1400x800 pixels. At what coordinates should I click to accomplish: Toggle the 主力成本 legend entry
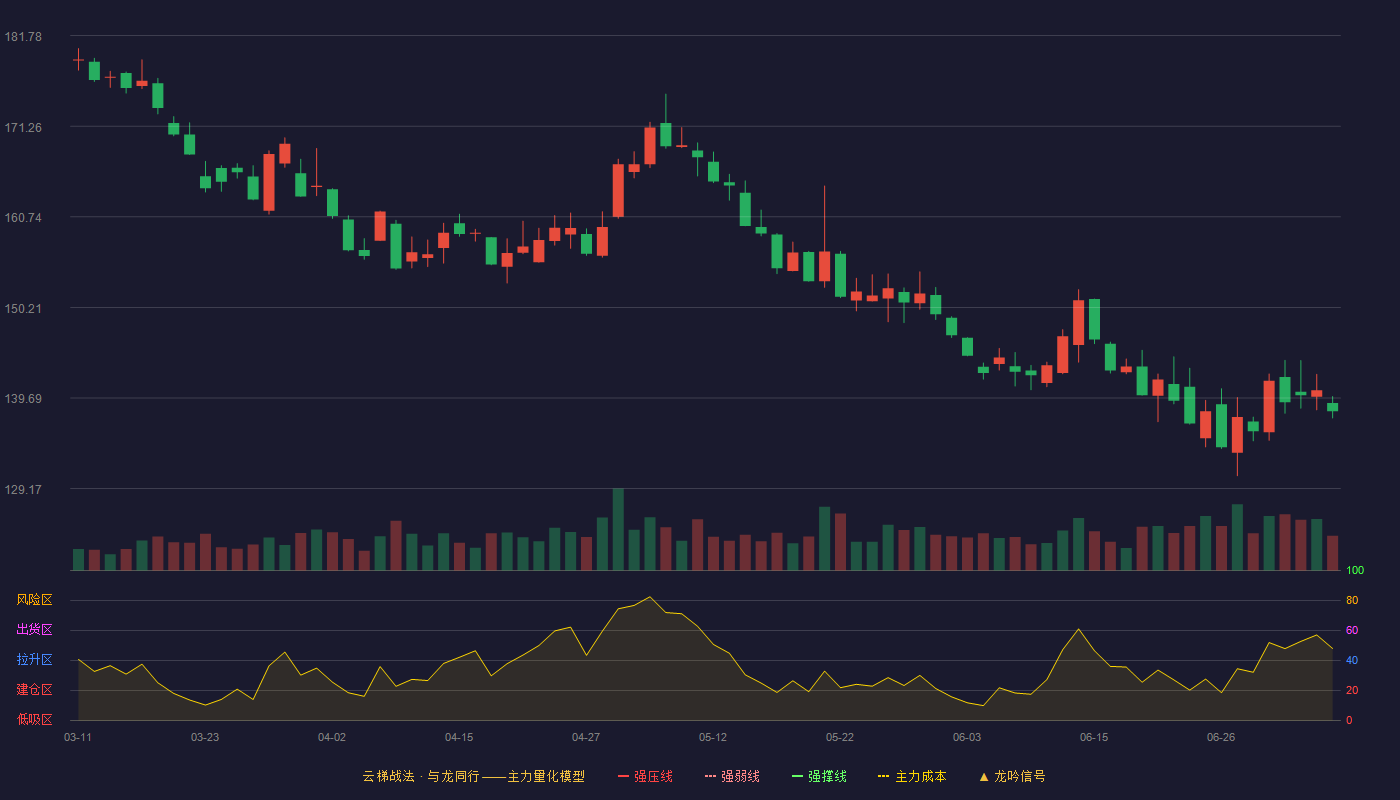[x=912, y=776]
